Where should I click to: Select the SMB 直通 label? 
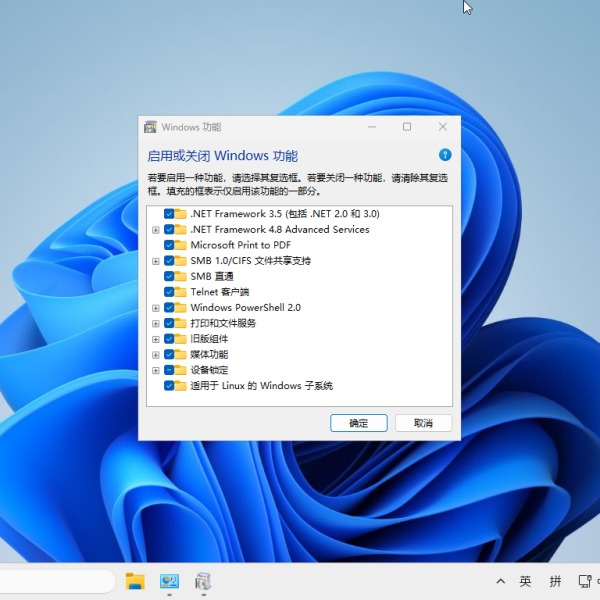212,276
